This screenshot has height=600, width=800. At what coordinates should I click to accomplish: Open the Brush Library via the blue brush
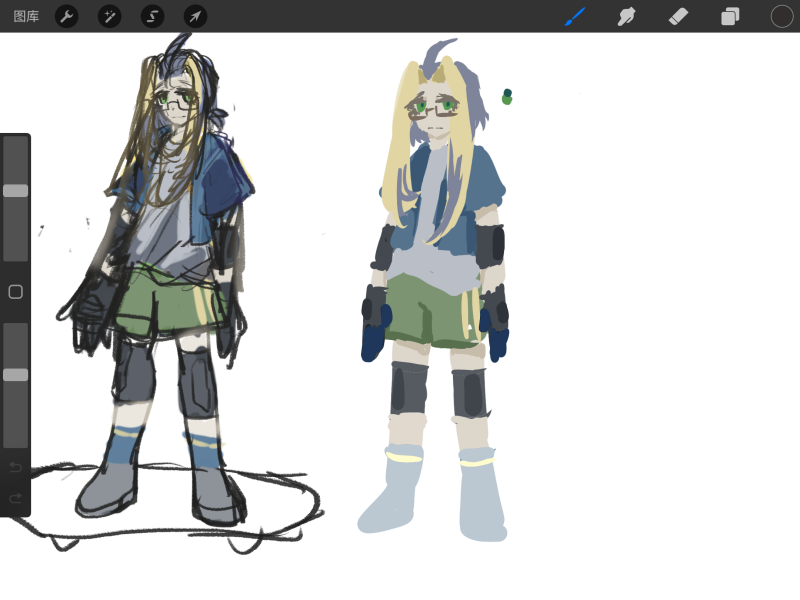575,16
